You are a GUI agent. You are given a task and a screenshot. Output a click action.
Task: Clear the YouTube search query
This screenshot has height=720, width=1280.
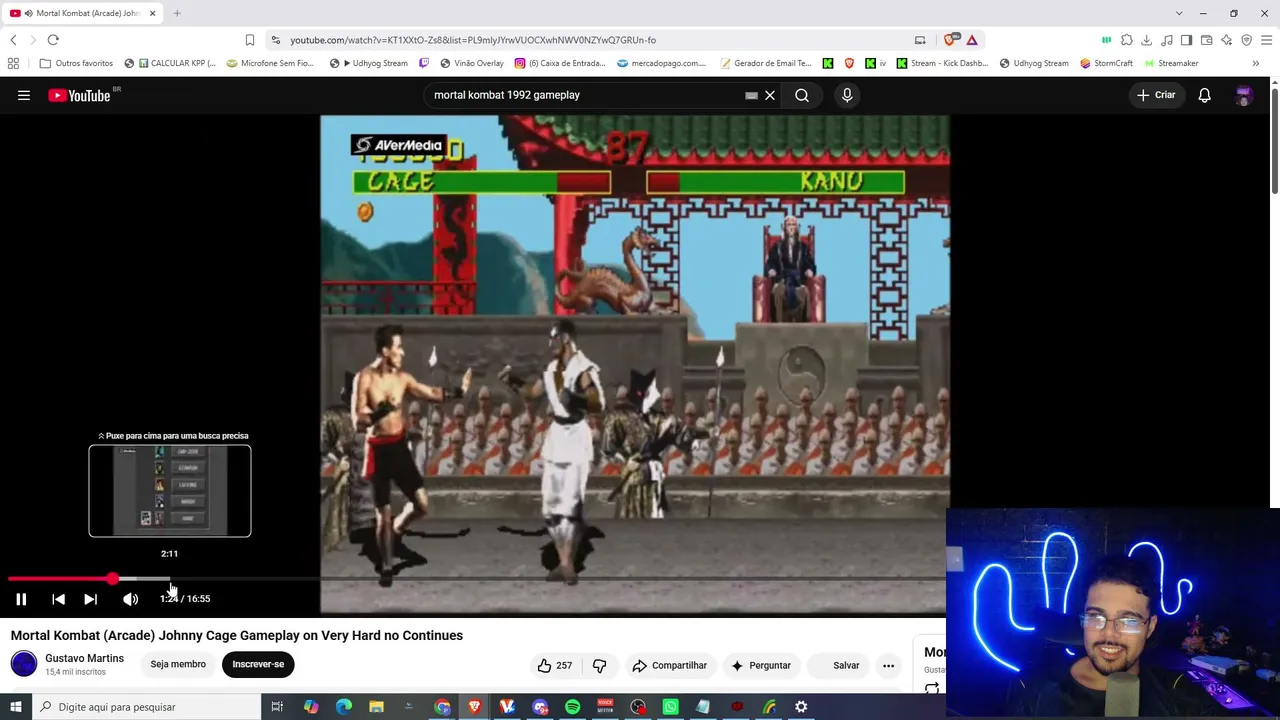770,95
